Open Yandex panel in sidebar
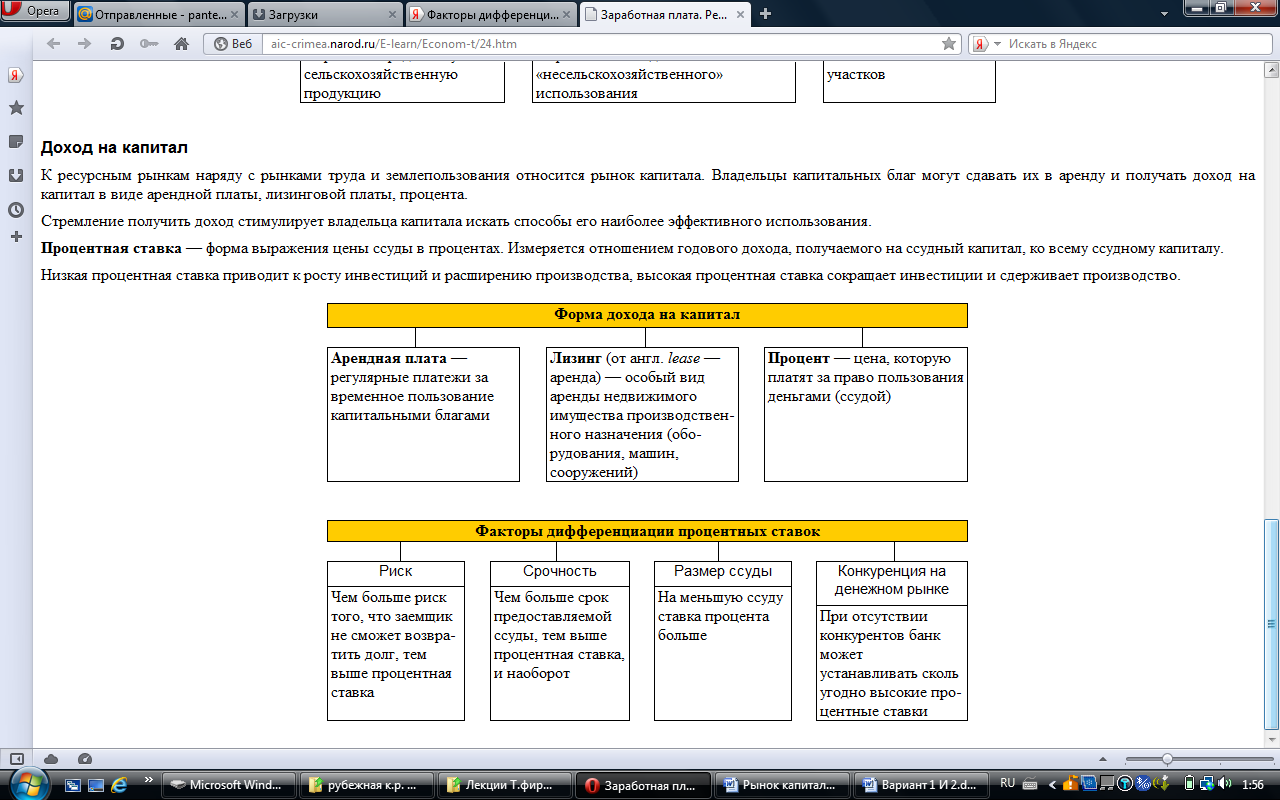 point(16,76)
